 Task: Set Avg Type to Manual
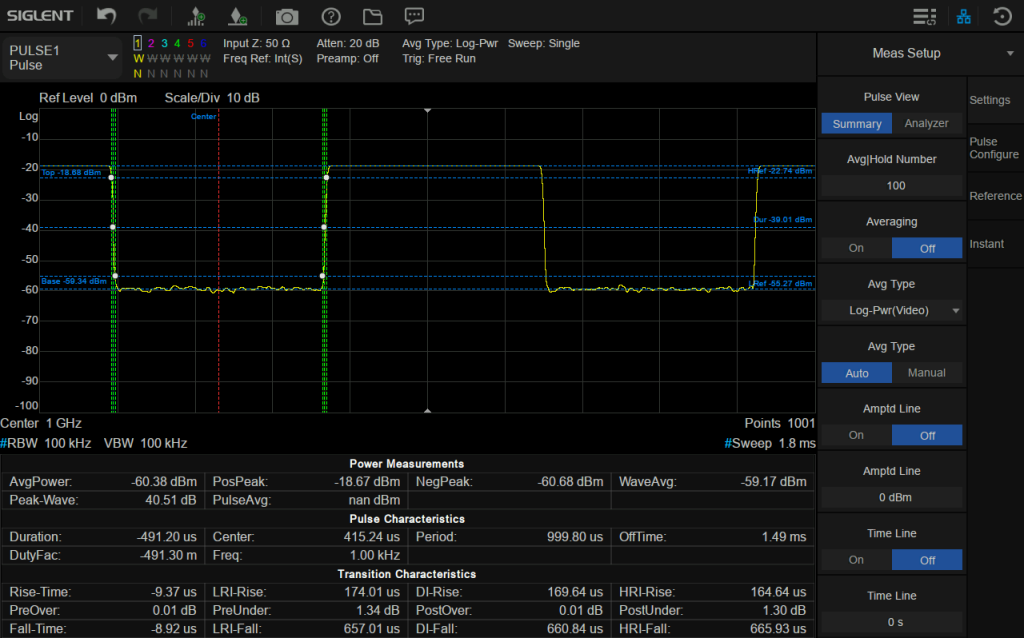tap(926, 373)
